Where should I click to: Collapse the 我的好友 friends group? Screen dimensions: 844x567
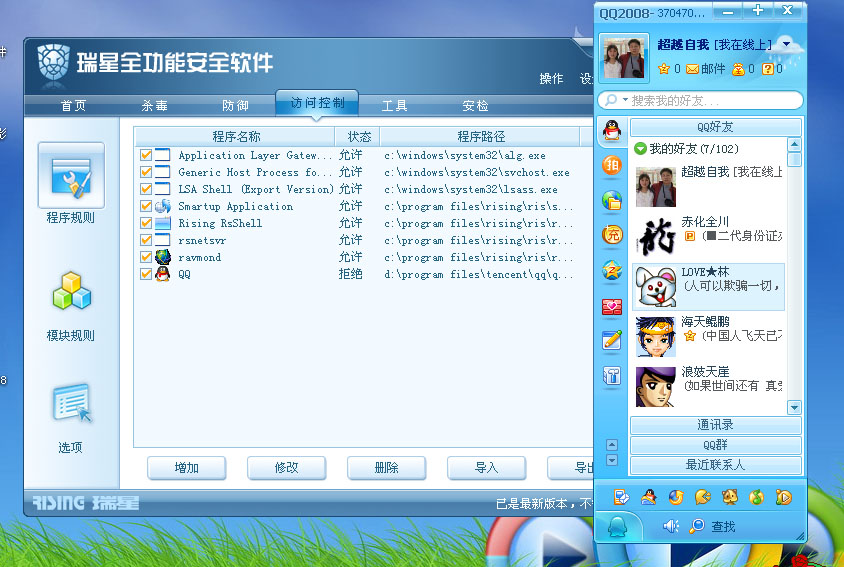(x=640, y=149)
